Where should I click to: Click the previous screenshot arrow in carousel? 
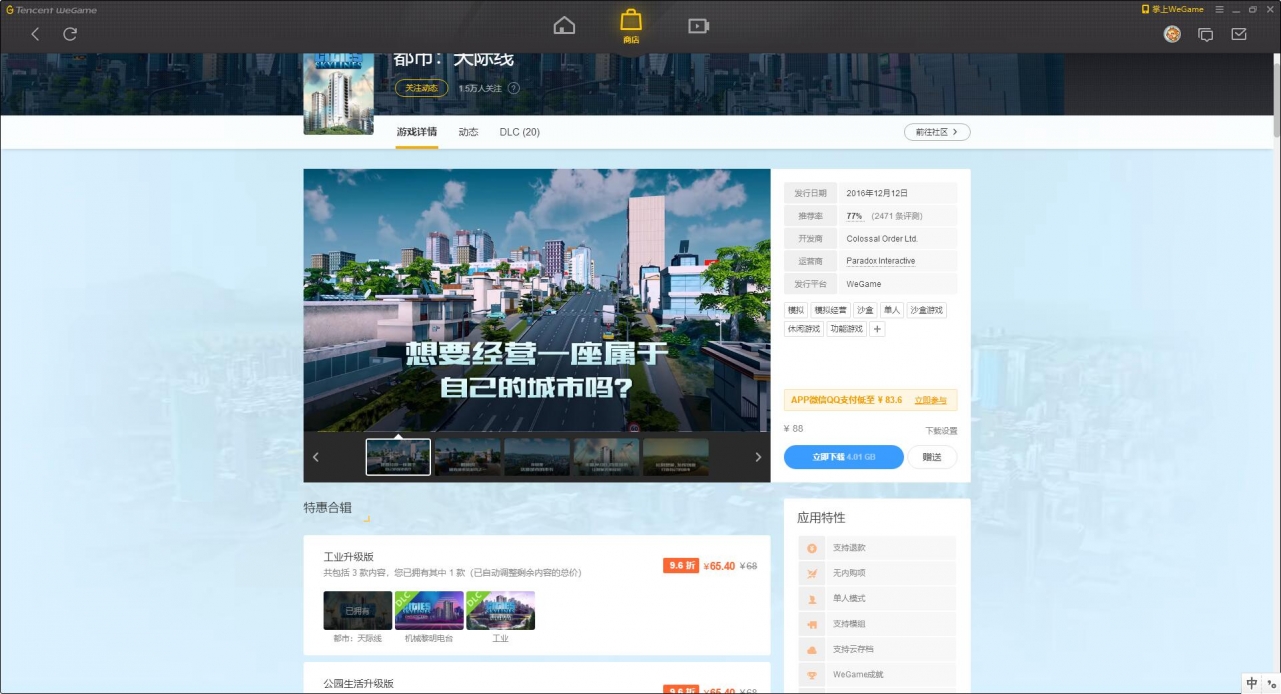(x=316, y=457)
